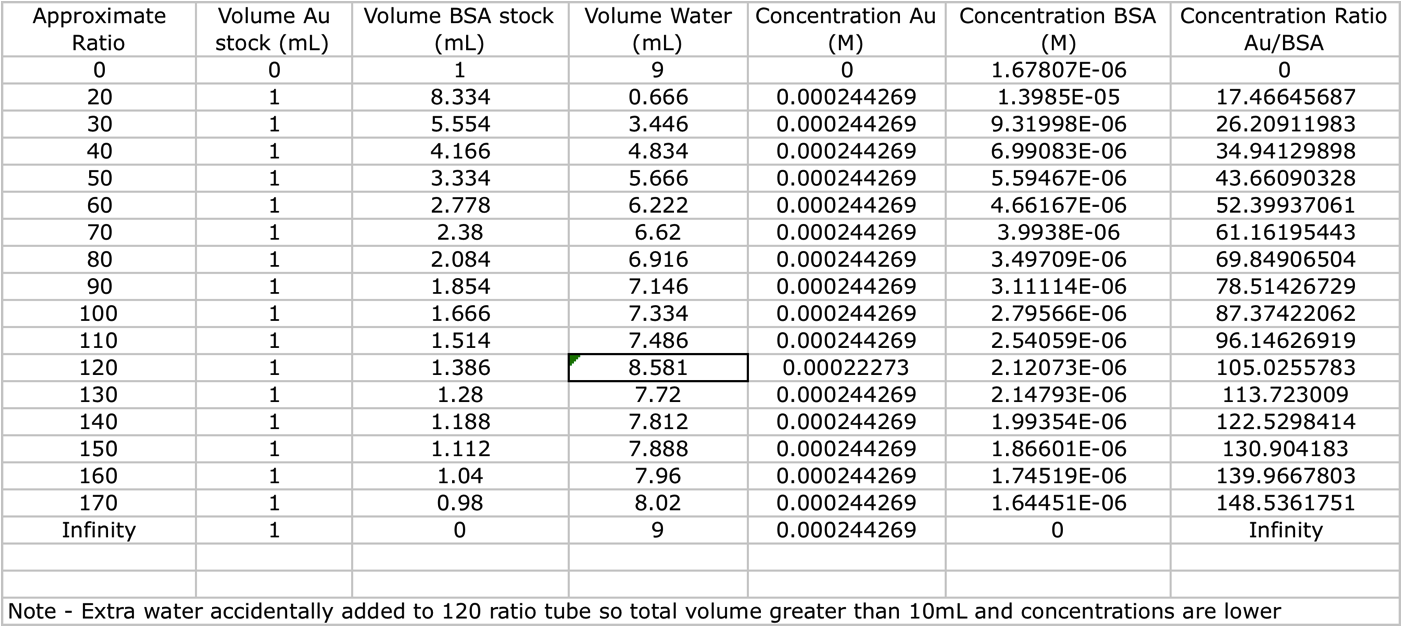Select water volume 0.666 cell

click(x=657, y=97)
